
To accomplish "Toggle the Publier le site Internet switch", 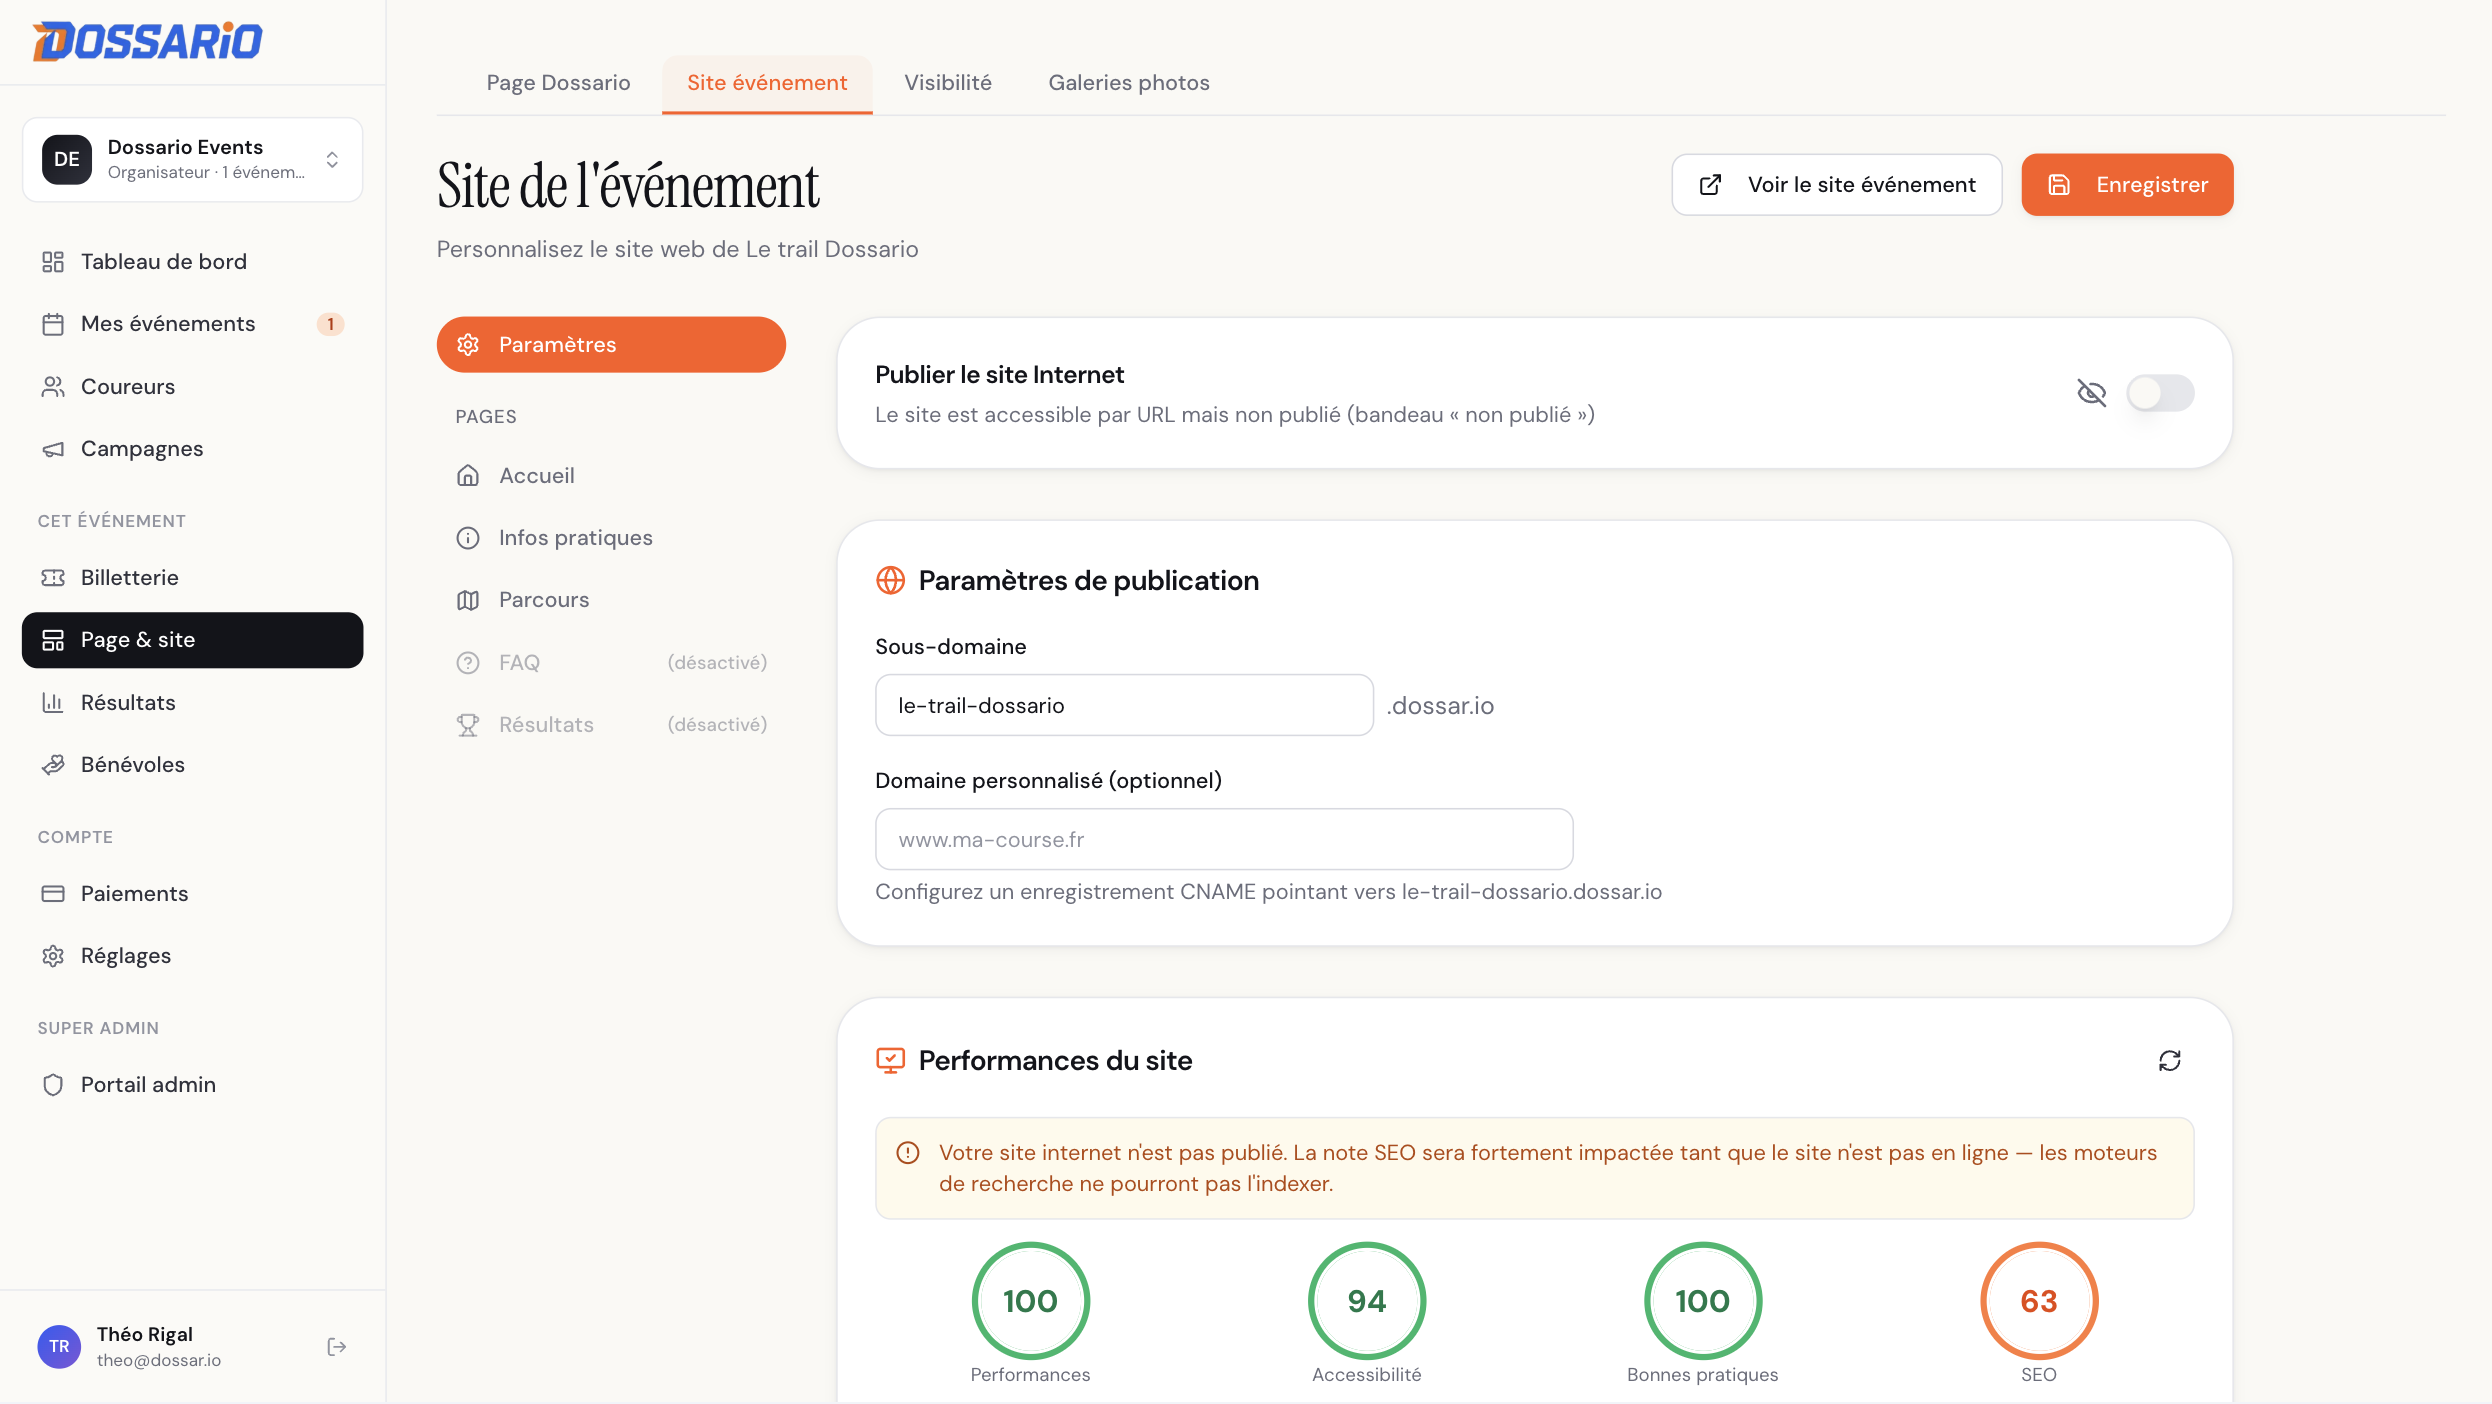I will [2160, 393].
